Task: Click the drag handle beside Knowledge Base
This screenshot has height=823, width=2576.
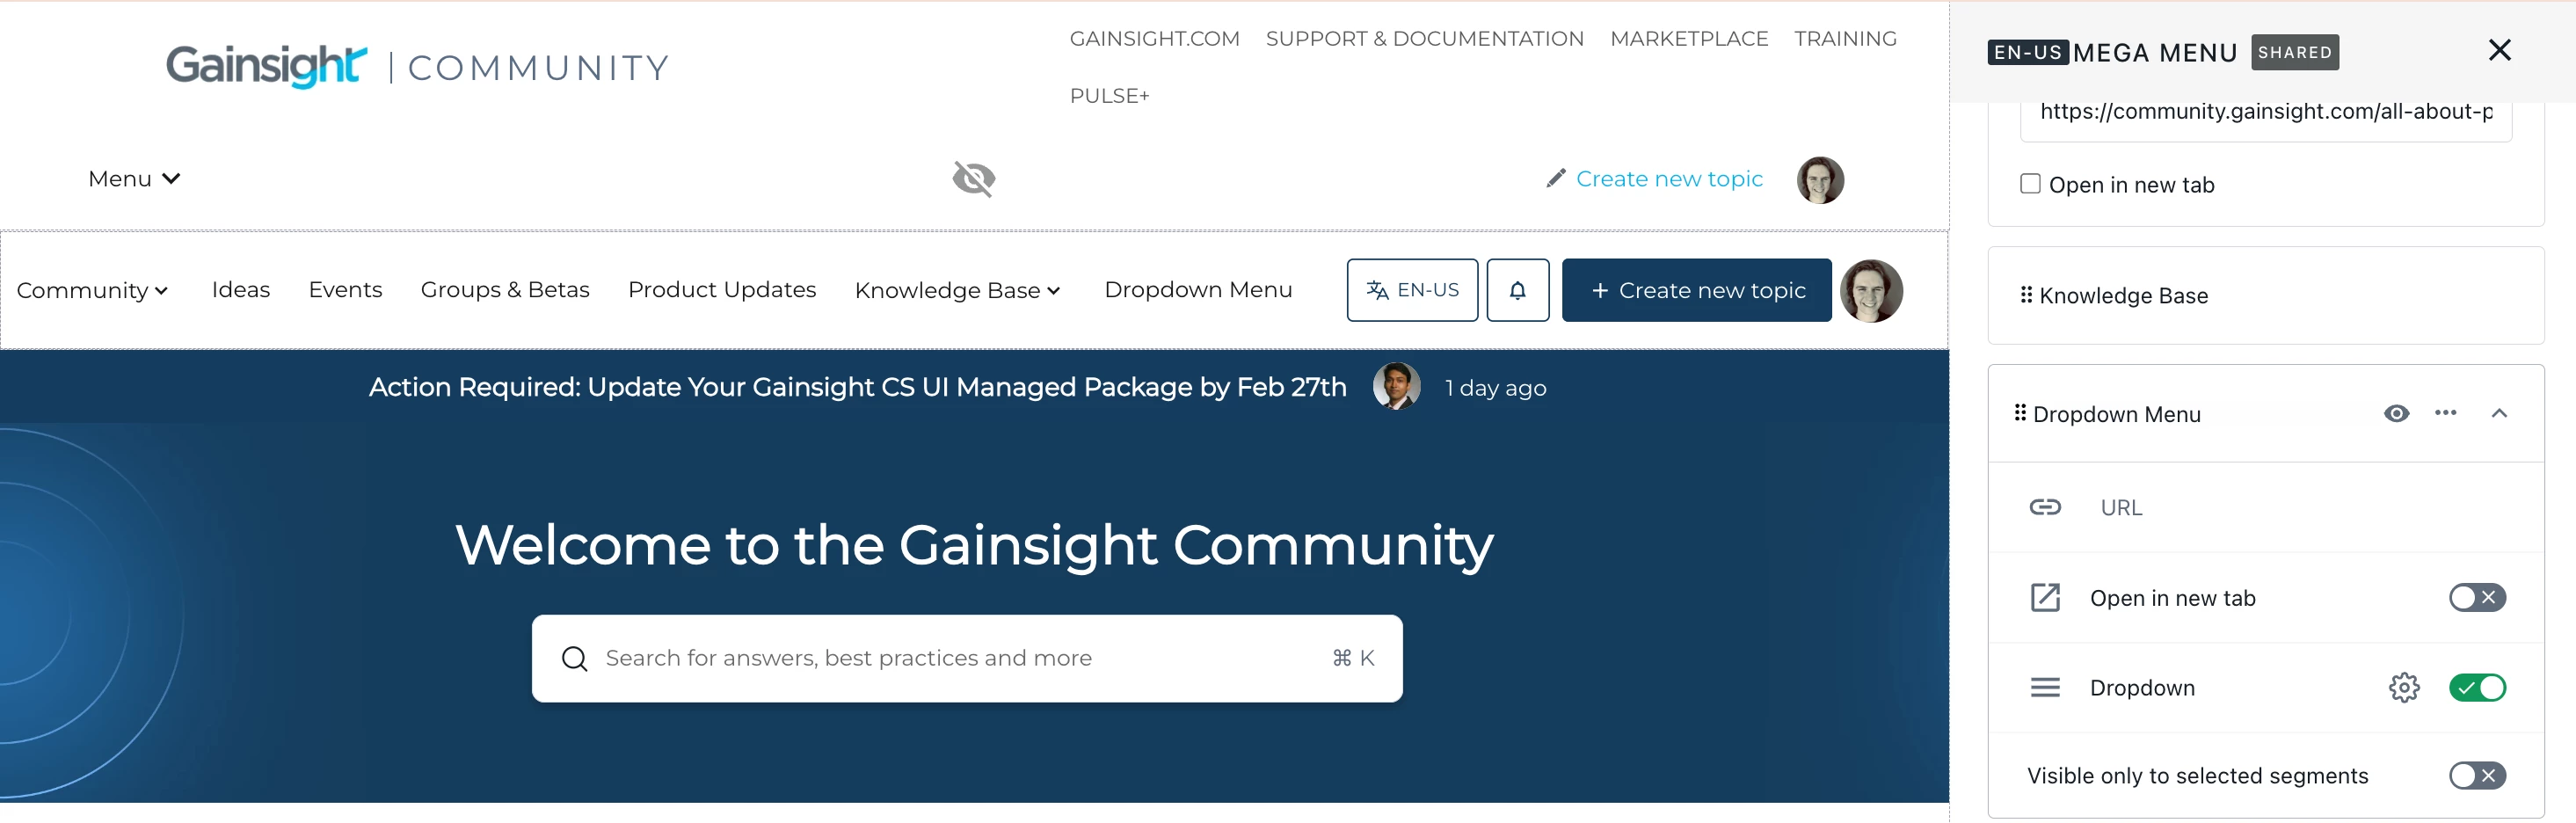Action: pos(2025,295)
